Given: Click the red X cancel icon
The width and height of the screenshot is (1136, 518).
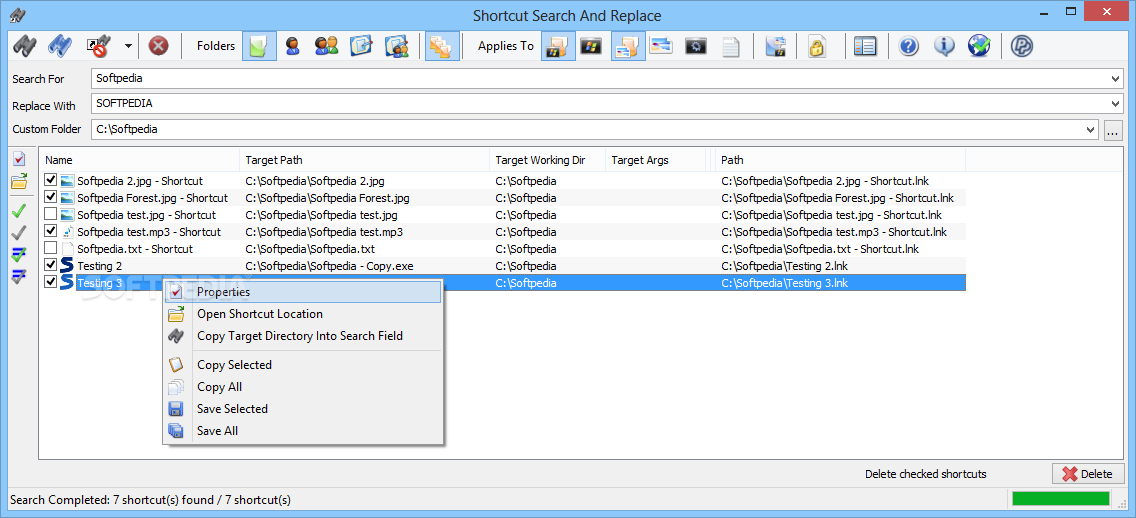Looking at the screenshot, I should point(159,46).
